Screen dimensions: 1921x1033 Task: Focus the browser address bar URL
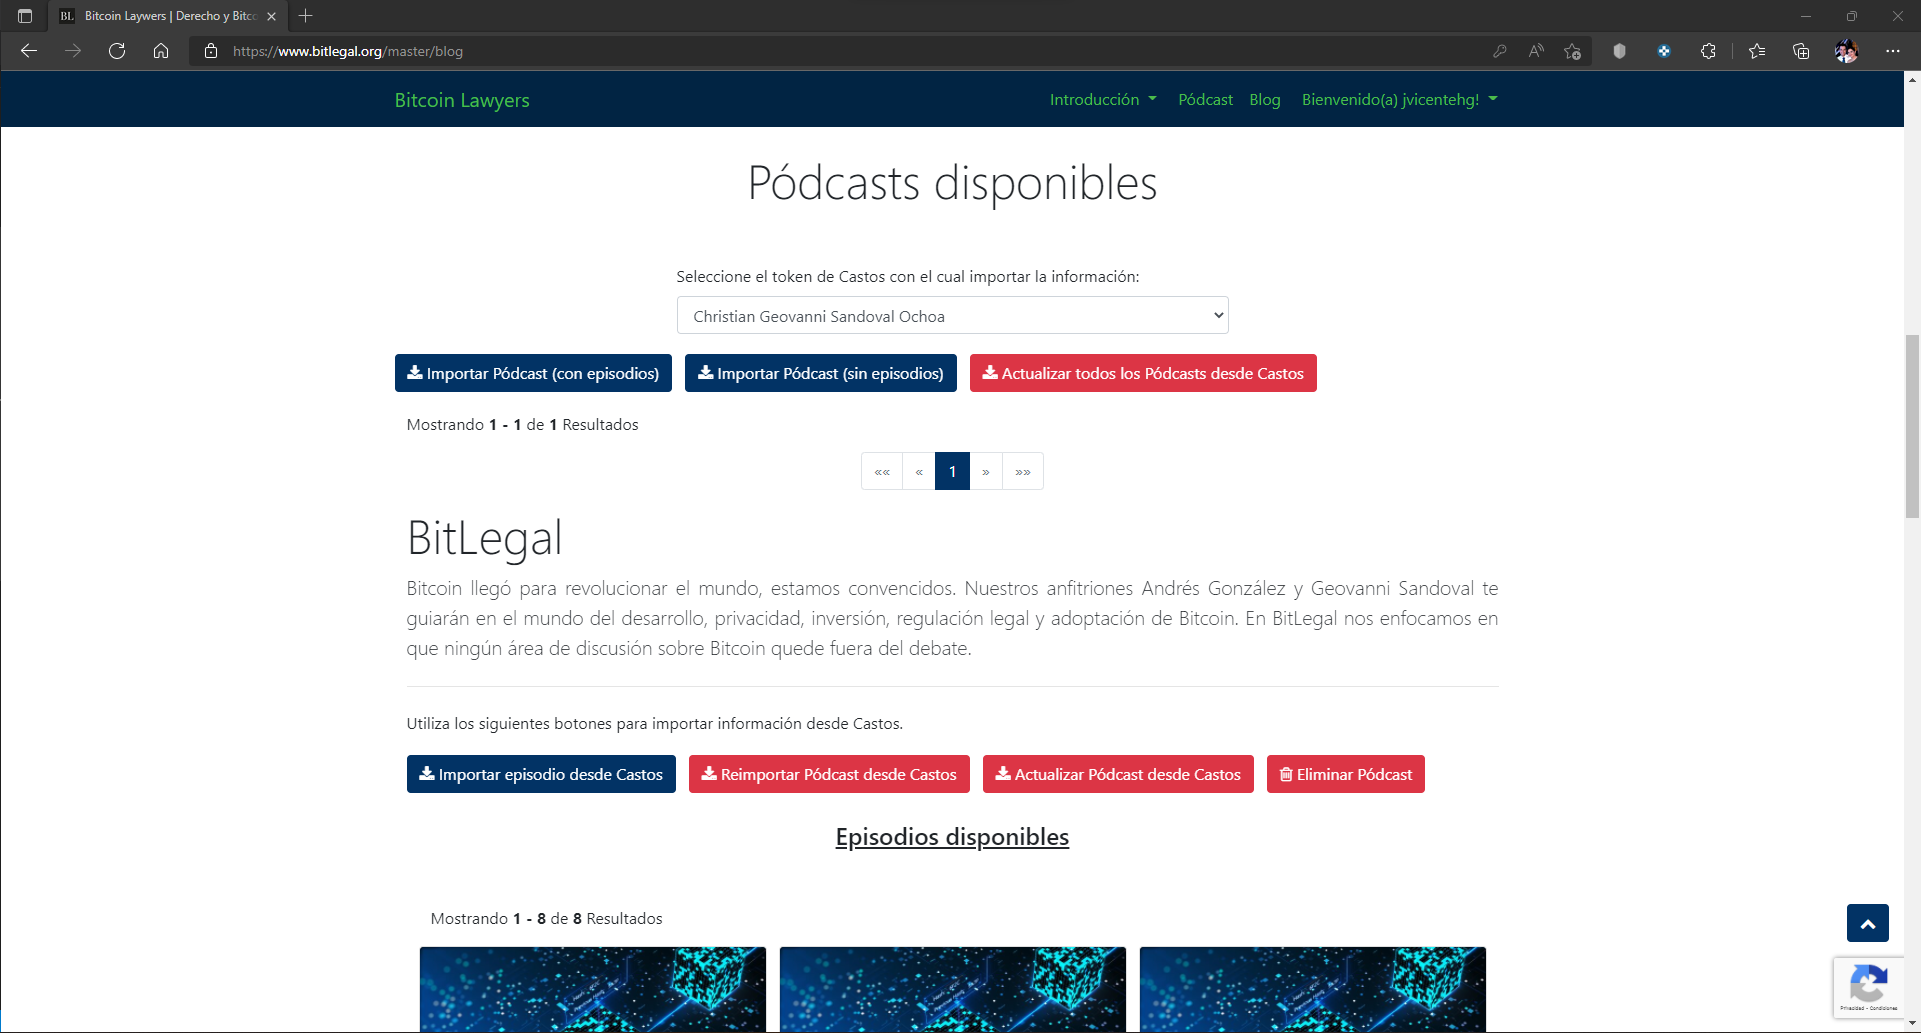[x=348, y=51]
